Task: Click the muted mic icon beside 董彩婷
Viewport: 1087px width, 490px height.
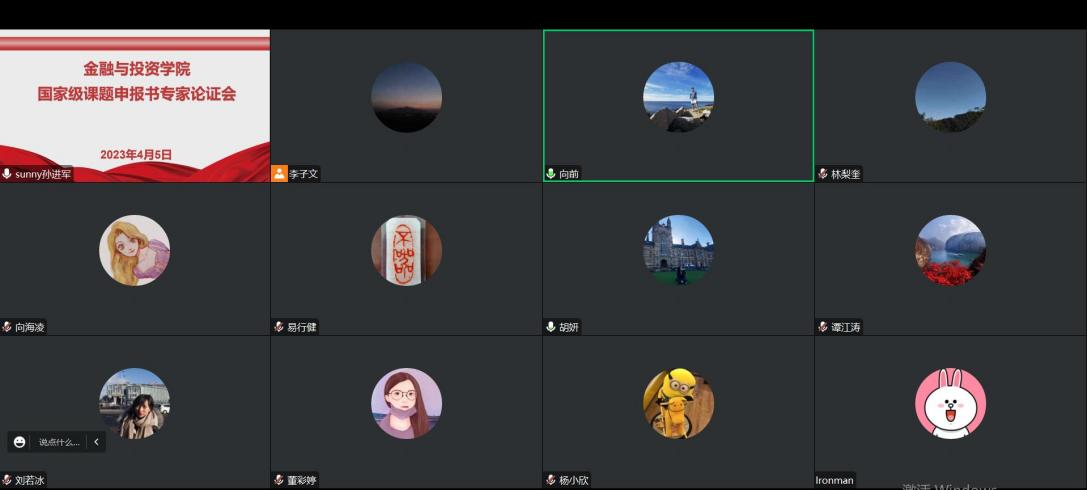Action: tap(279, 480)
